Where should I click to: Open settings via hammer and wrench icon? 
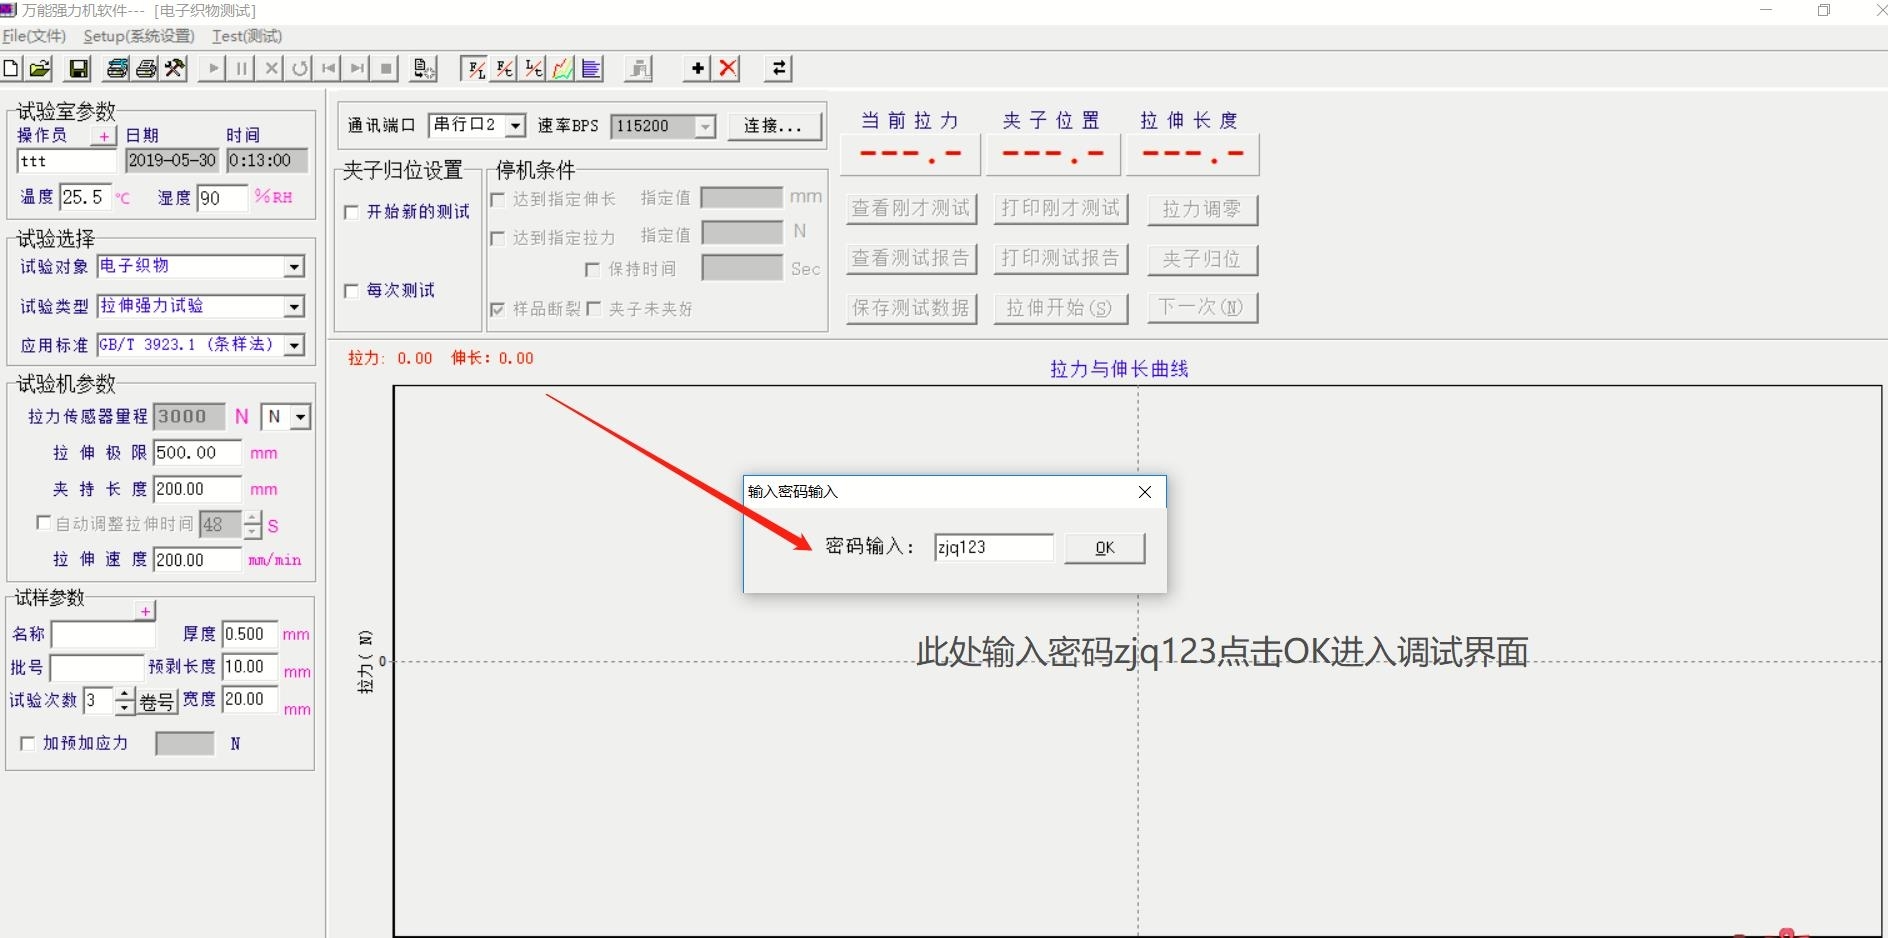(x=176, y=69)
